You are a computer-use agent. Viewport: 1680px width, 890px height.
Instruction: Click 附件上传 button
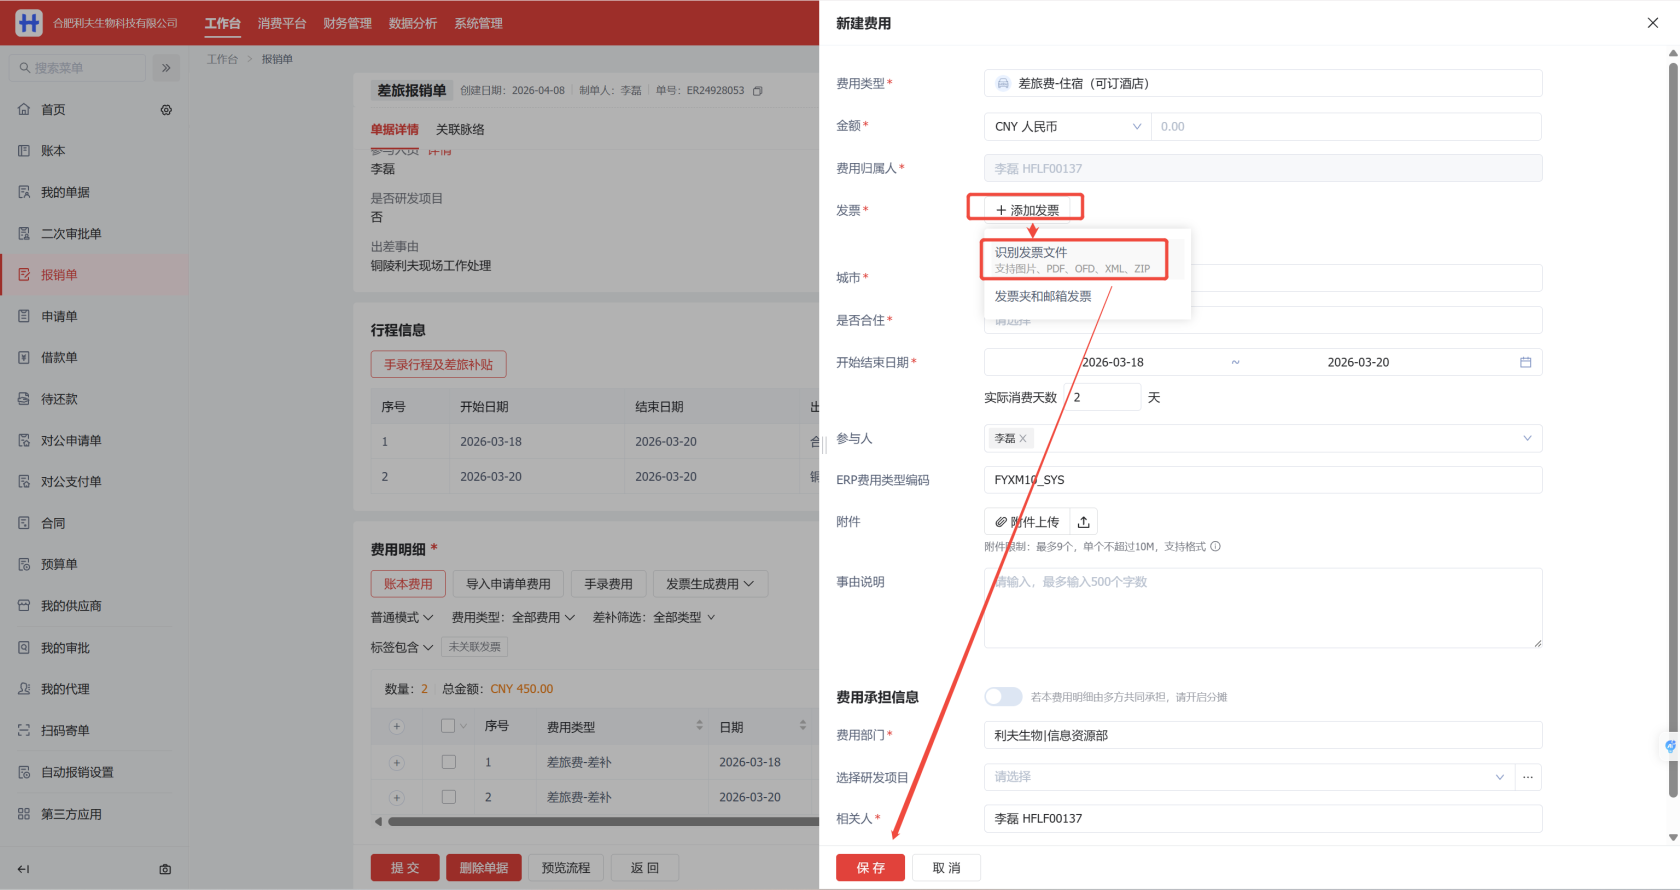click(x=1027, y=522)
